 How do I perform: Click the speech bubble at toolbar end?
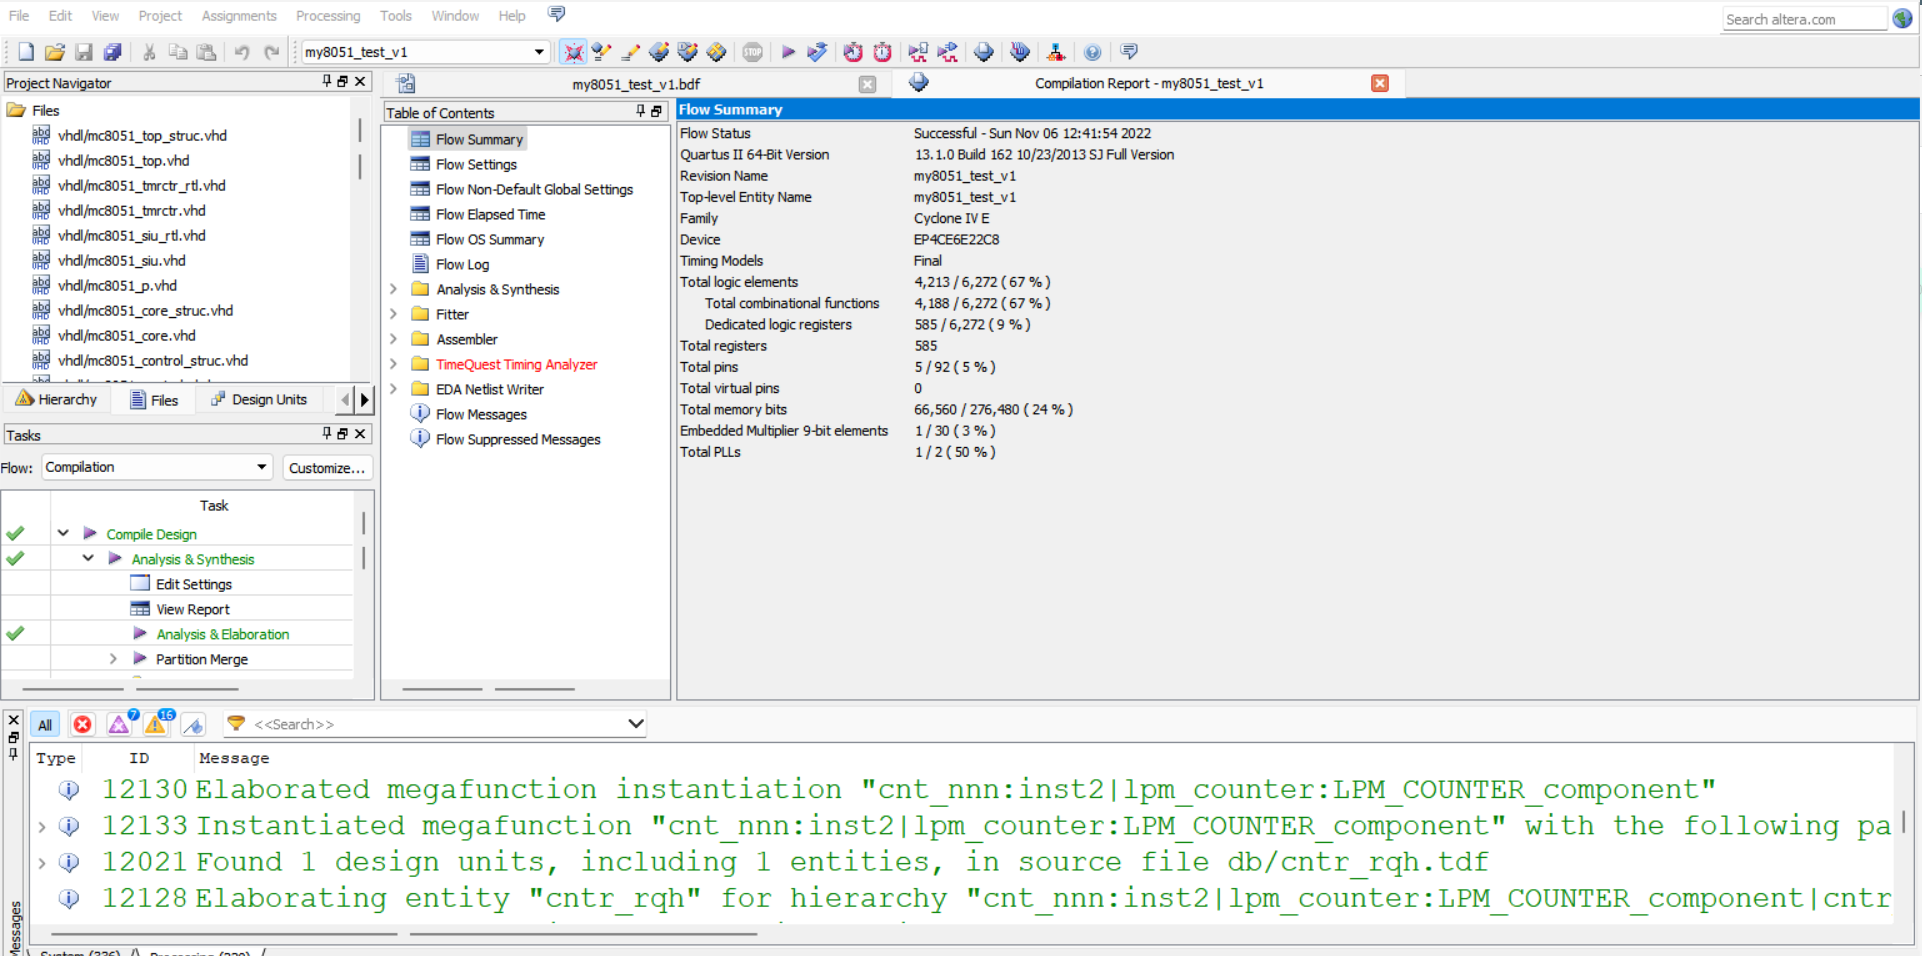coord(1129,52)
